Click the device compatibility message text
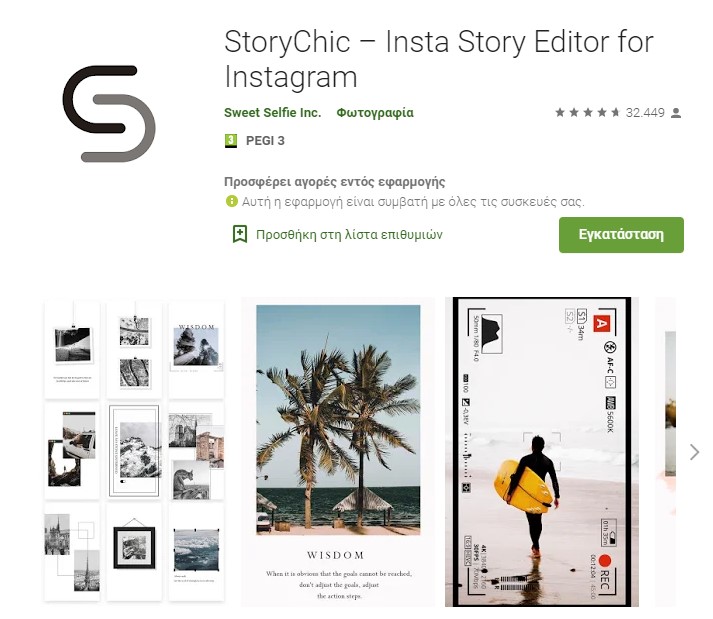 pos(413,201)
